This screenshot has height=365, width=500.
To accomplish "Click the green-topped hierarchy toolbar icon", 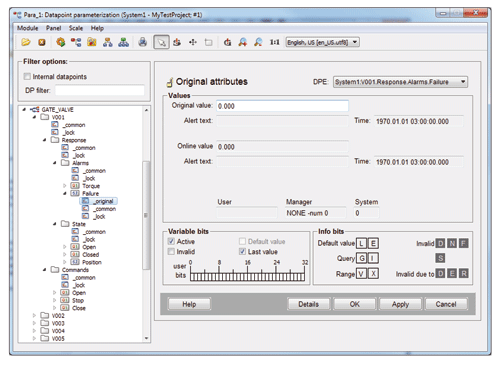I will pyautogui.click(x=124, y=42).
